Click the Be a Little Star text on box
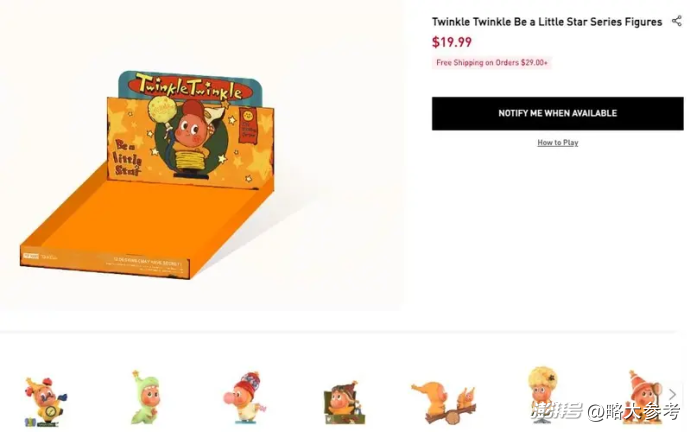This screenshot has width=690, height=432. point(128,157)
